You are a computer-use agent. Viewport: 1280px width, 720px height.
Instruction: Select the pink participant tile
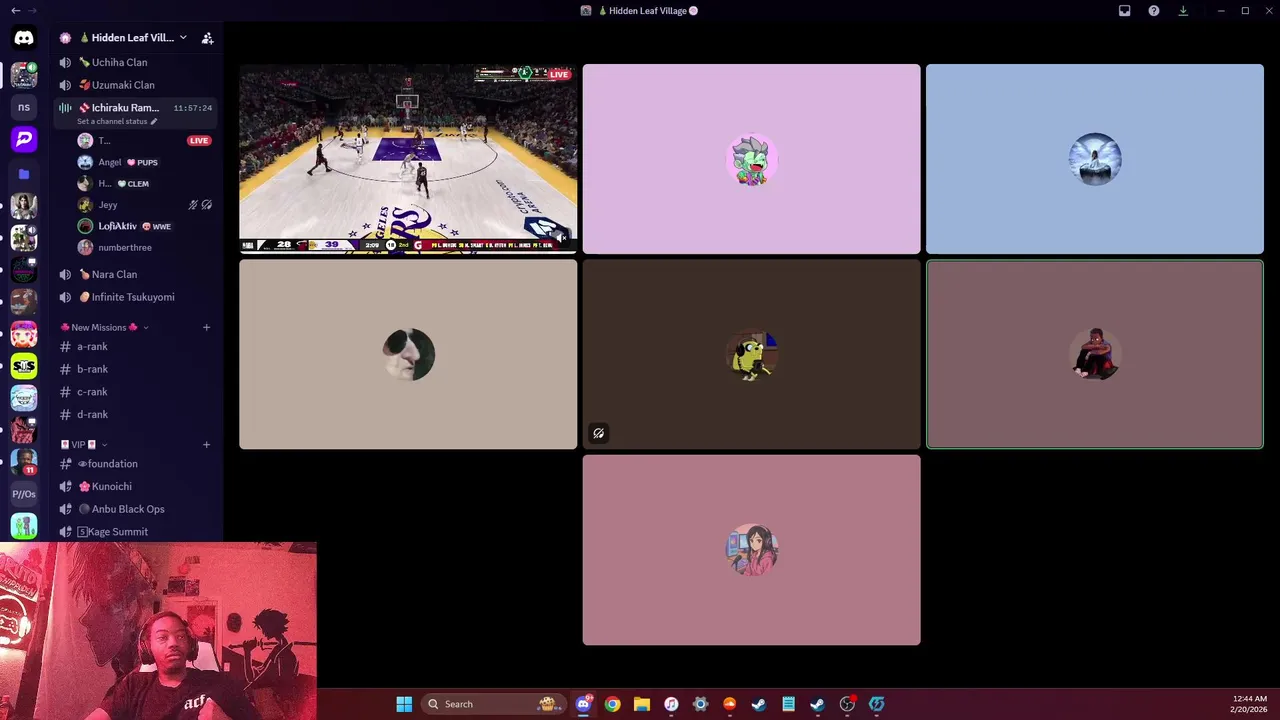(751, 159)
